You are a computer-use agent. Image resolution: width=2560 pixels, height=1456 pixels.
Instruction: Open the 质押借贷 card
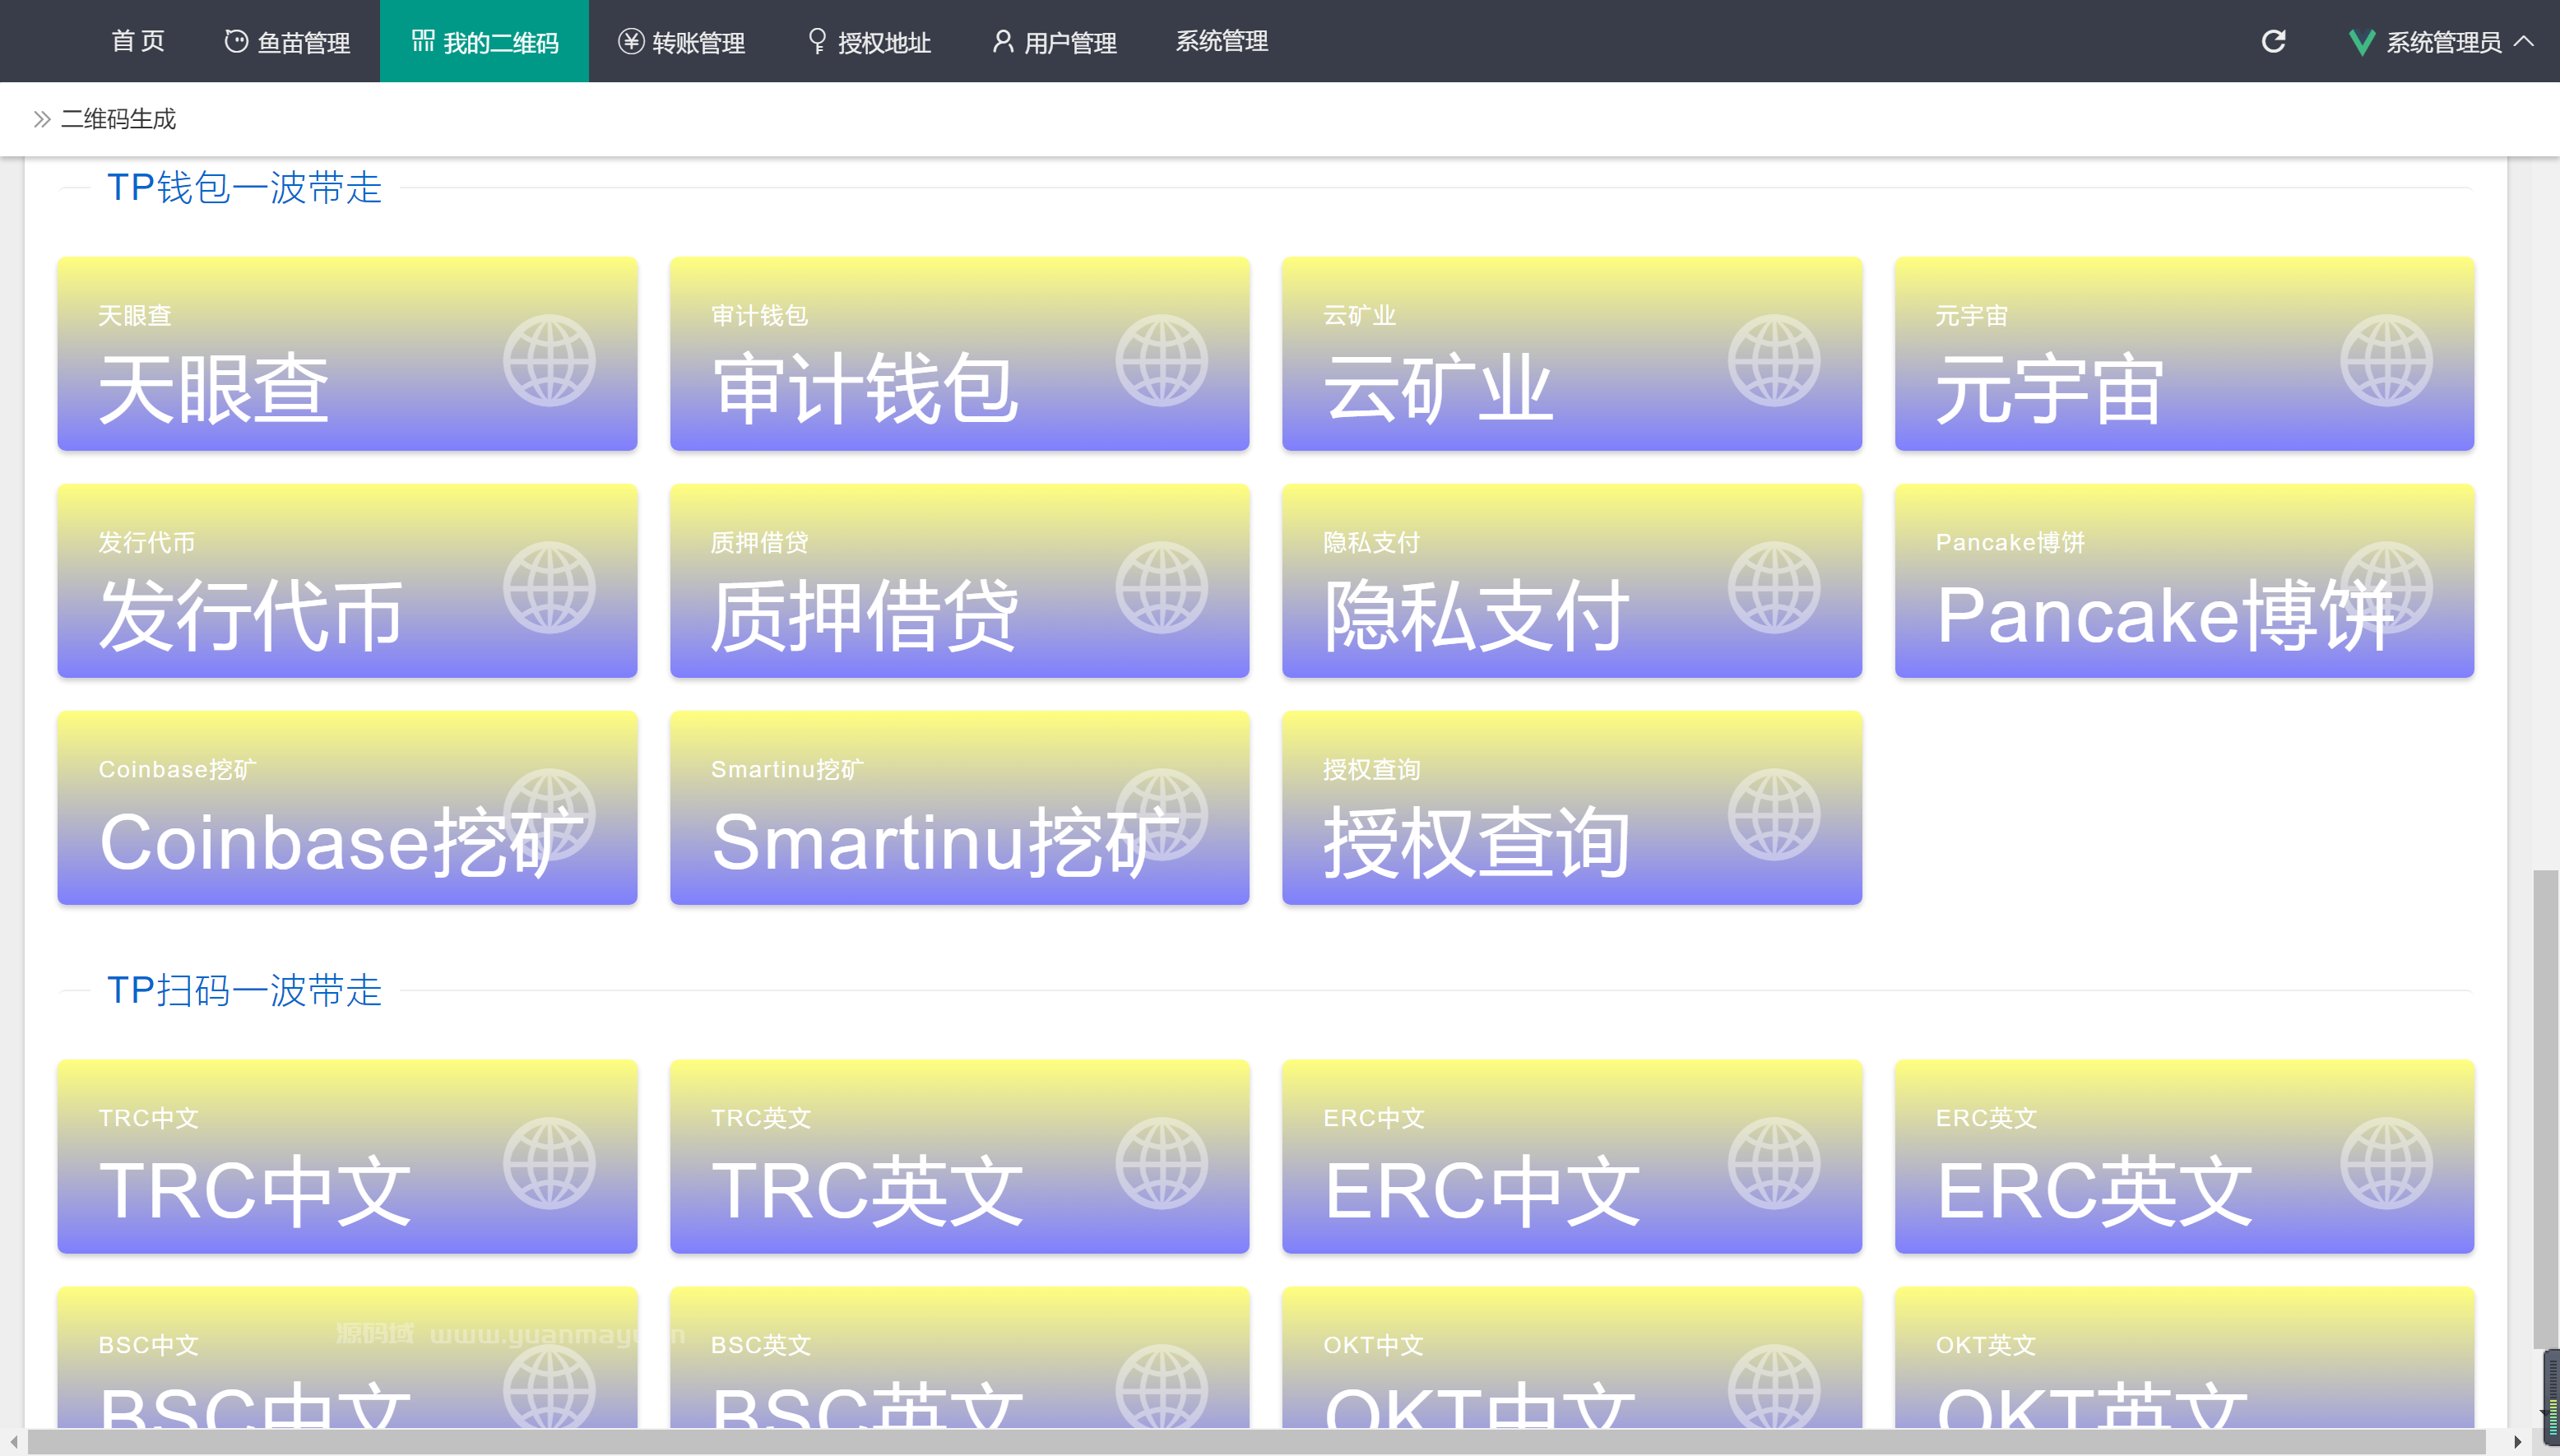coord(959,581)
